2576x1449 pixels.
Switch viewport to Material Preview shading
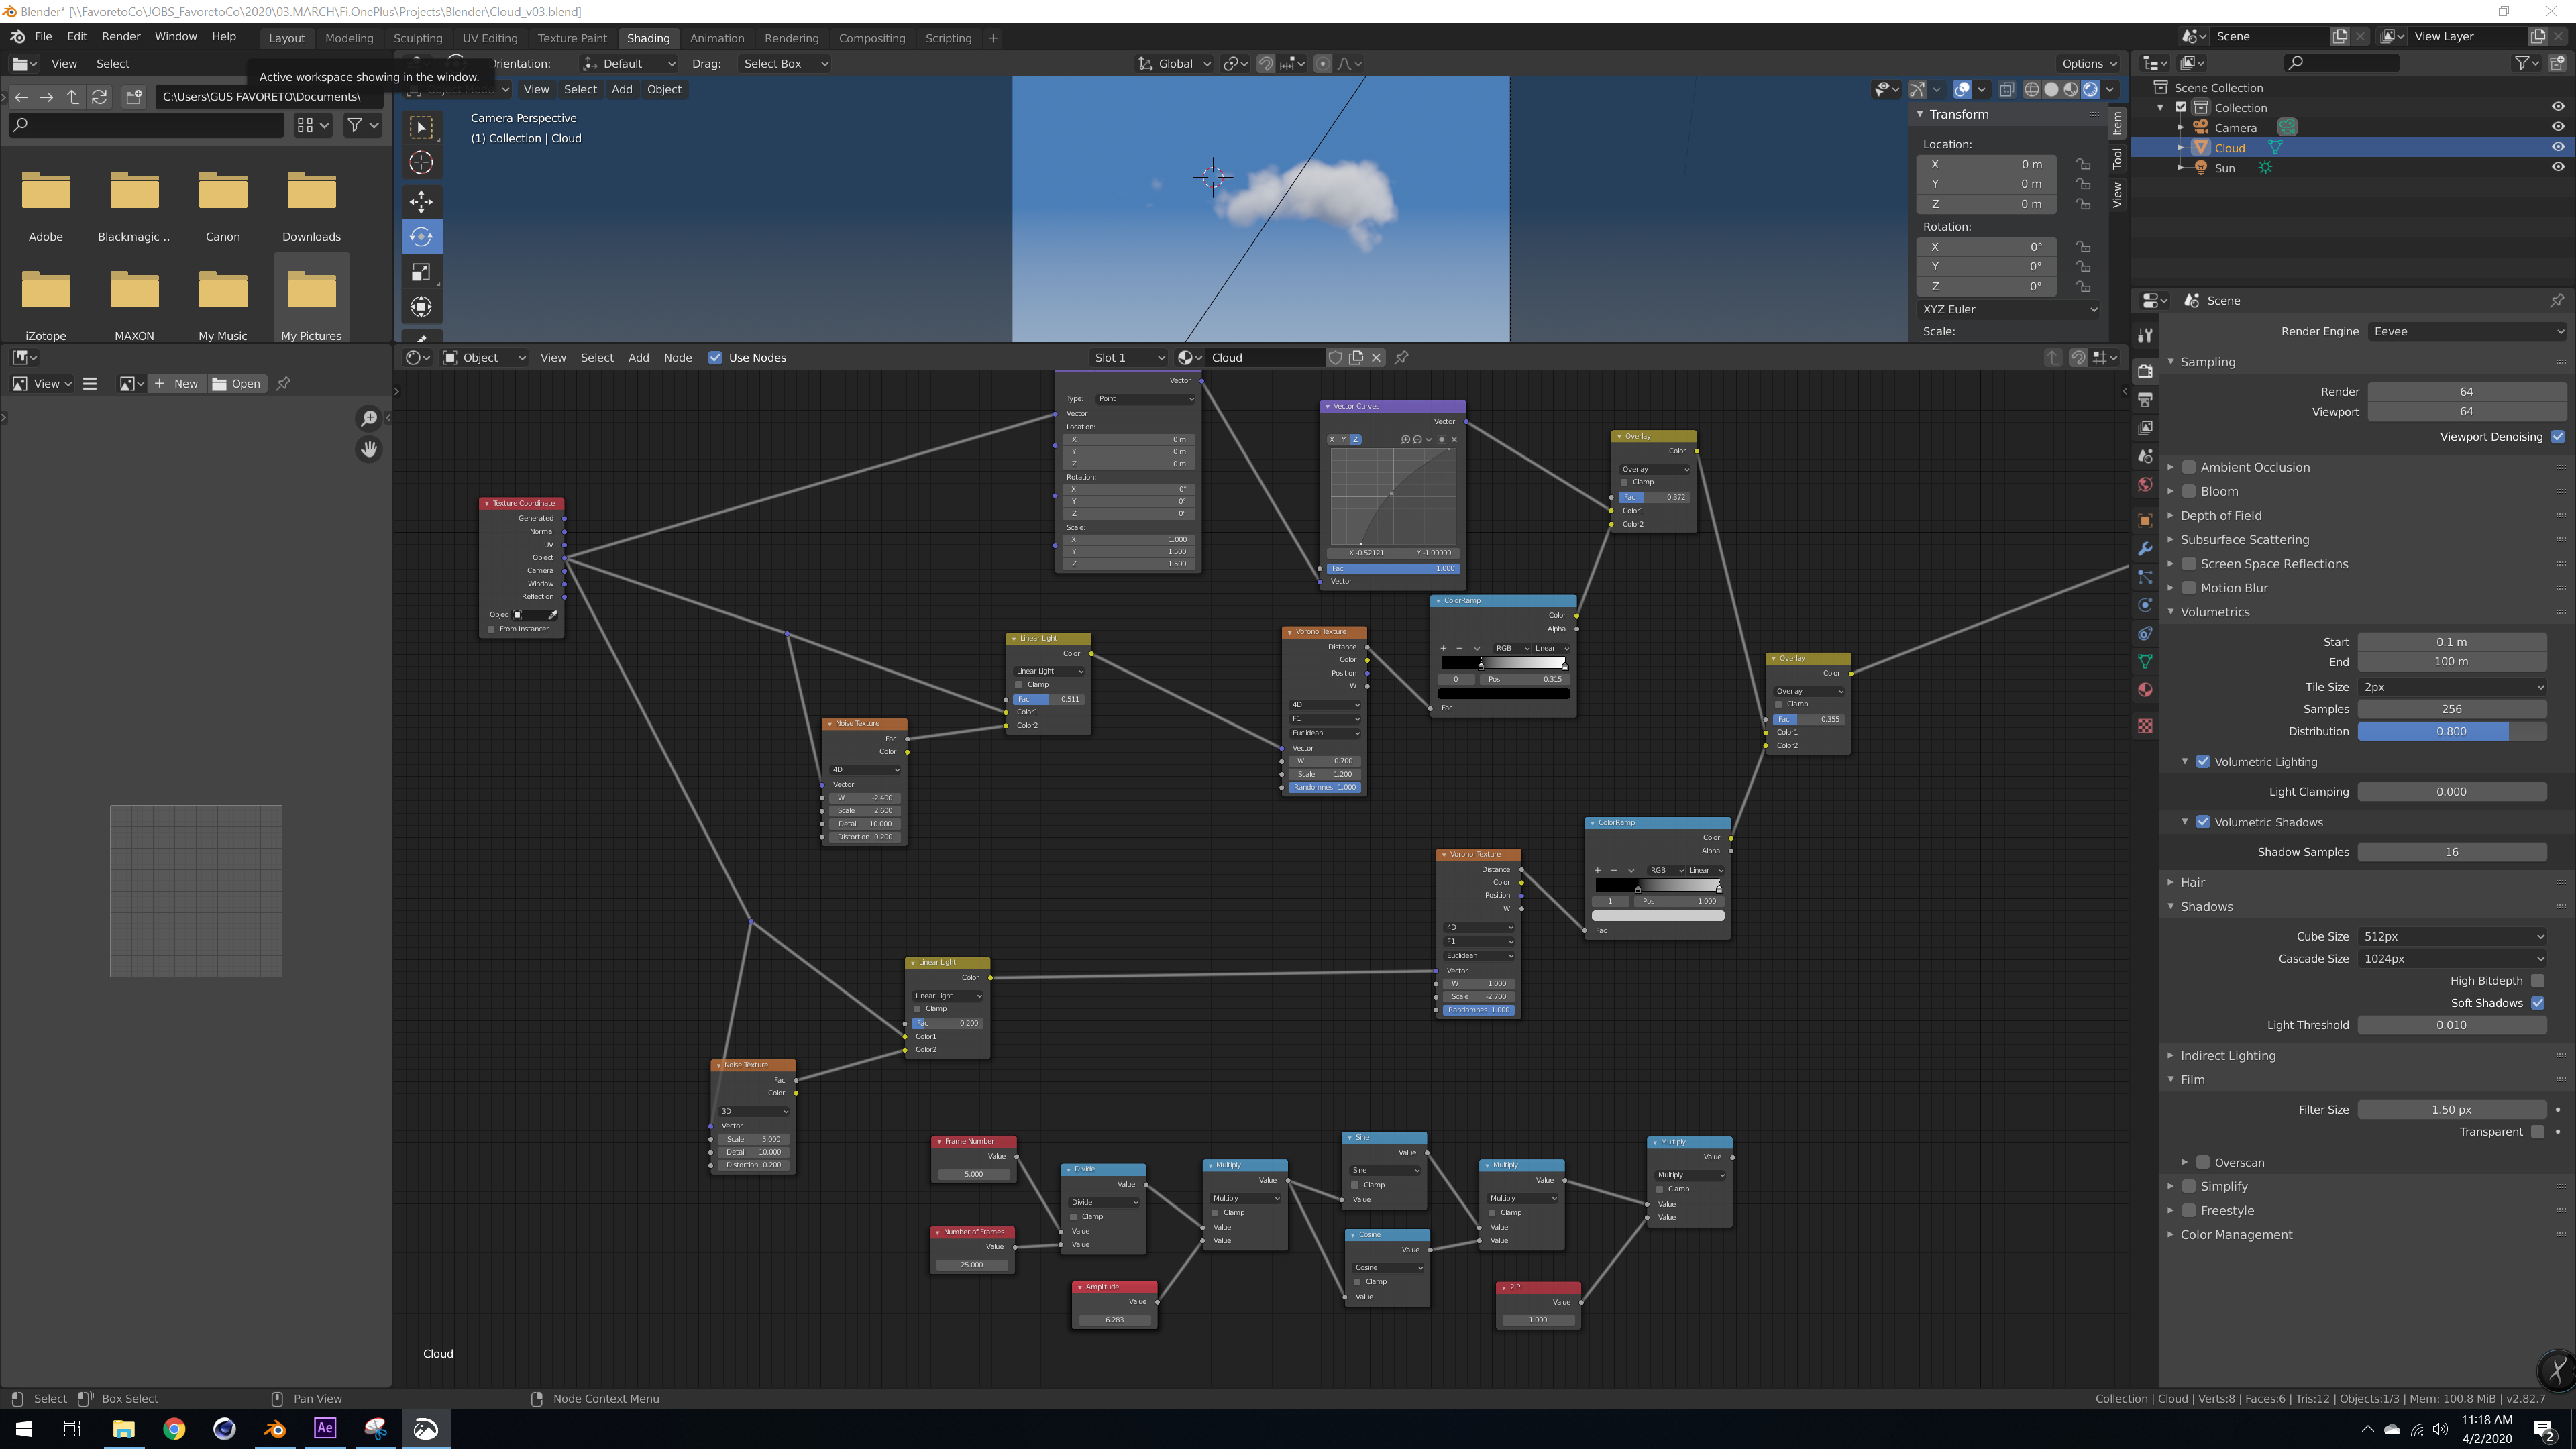(x=2070, y=89)
